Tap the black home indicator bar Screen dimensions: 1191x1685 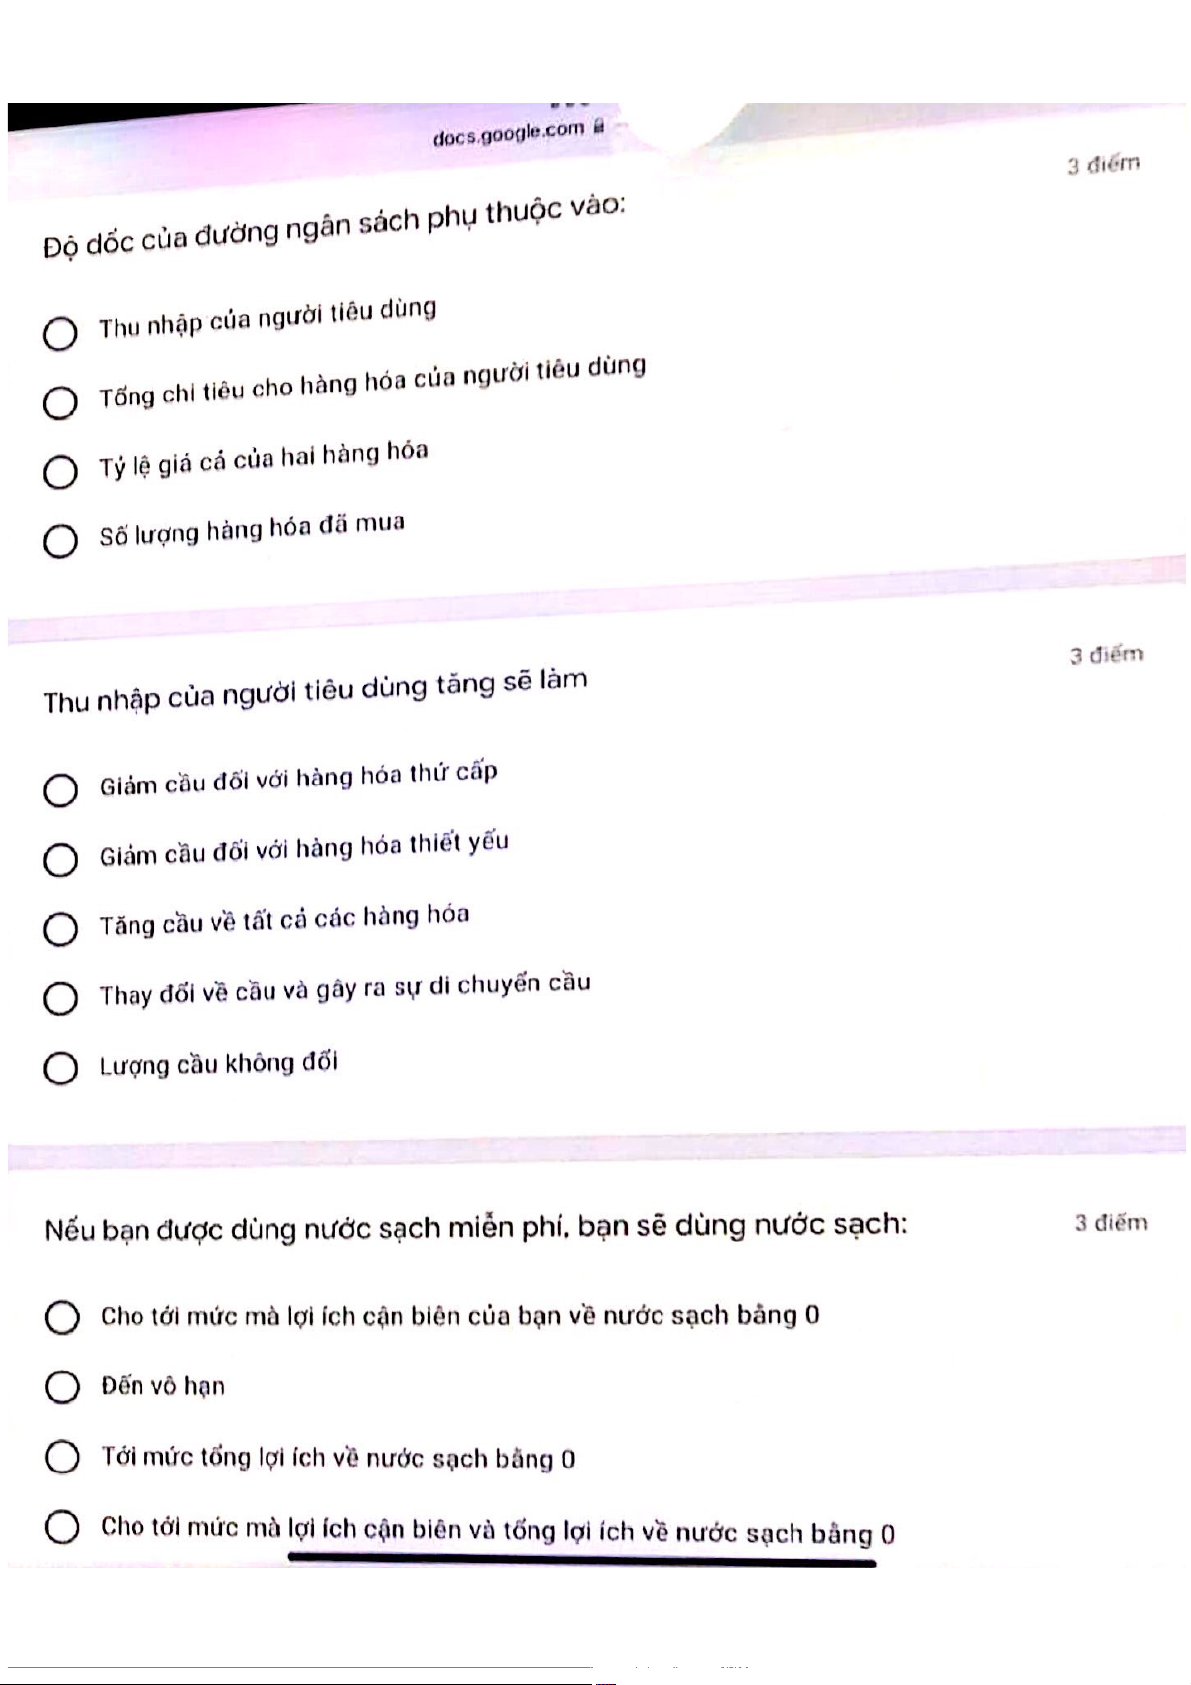(x=581, y=1561)
